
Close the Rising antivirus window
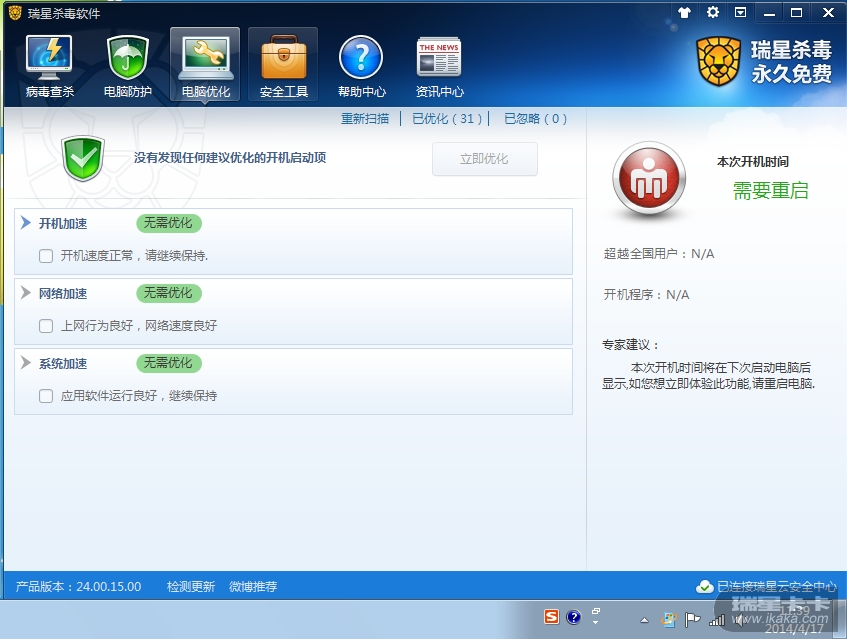[828, 12]
